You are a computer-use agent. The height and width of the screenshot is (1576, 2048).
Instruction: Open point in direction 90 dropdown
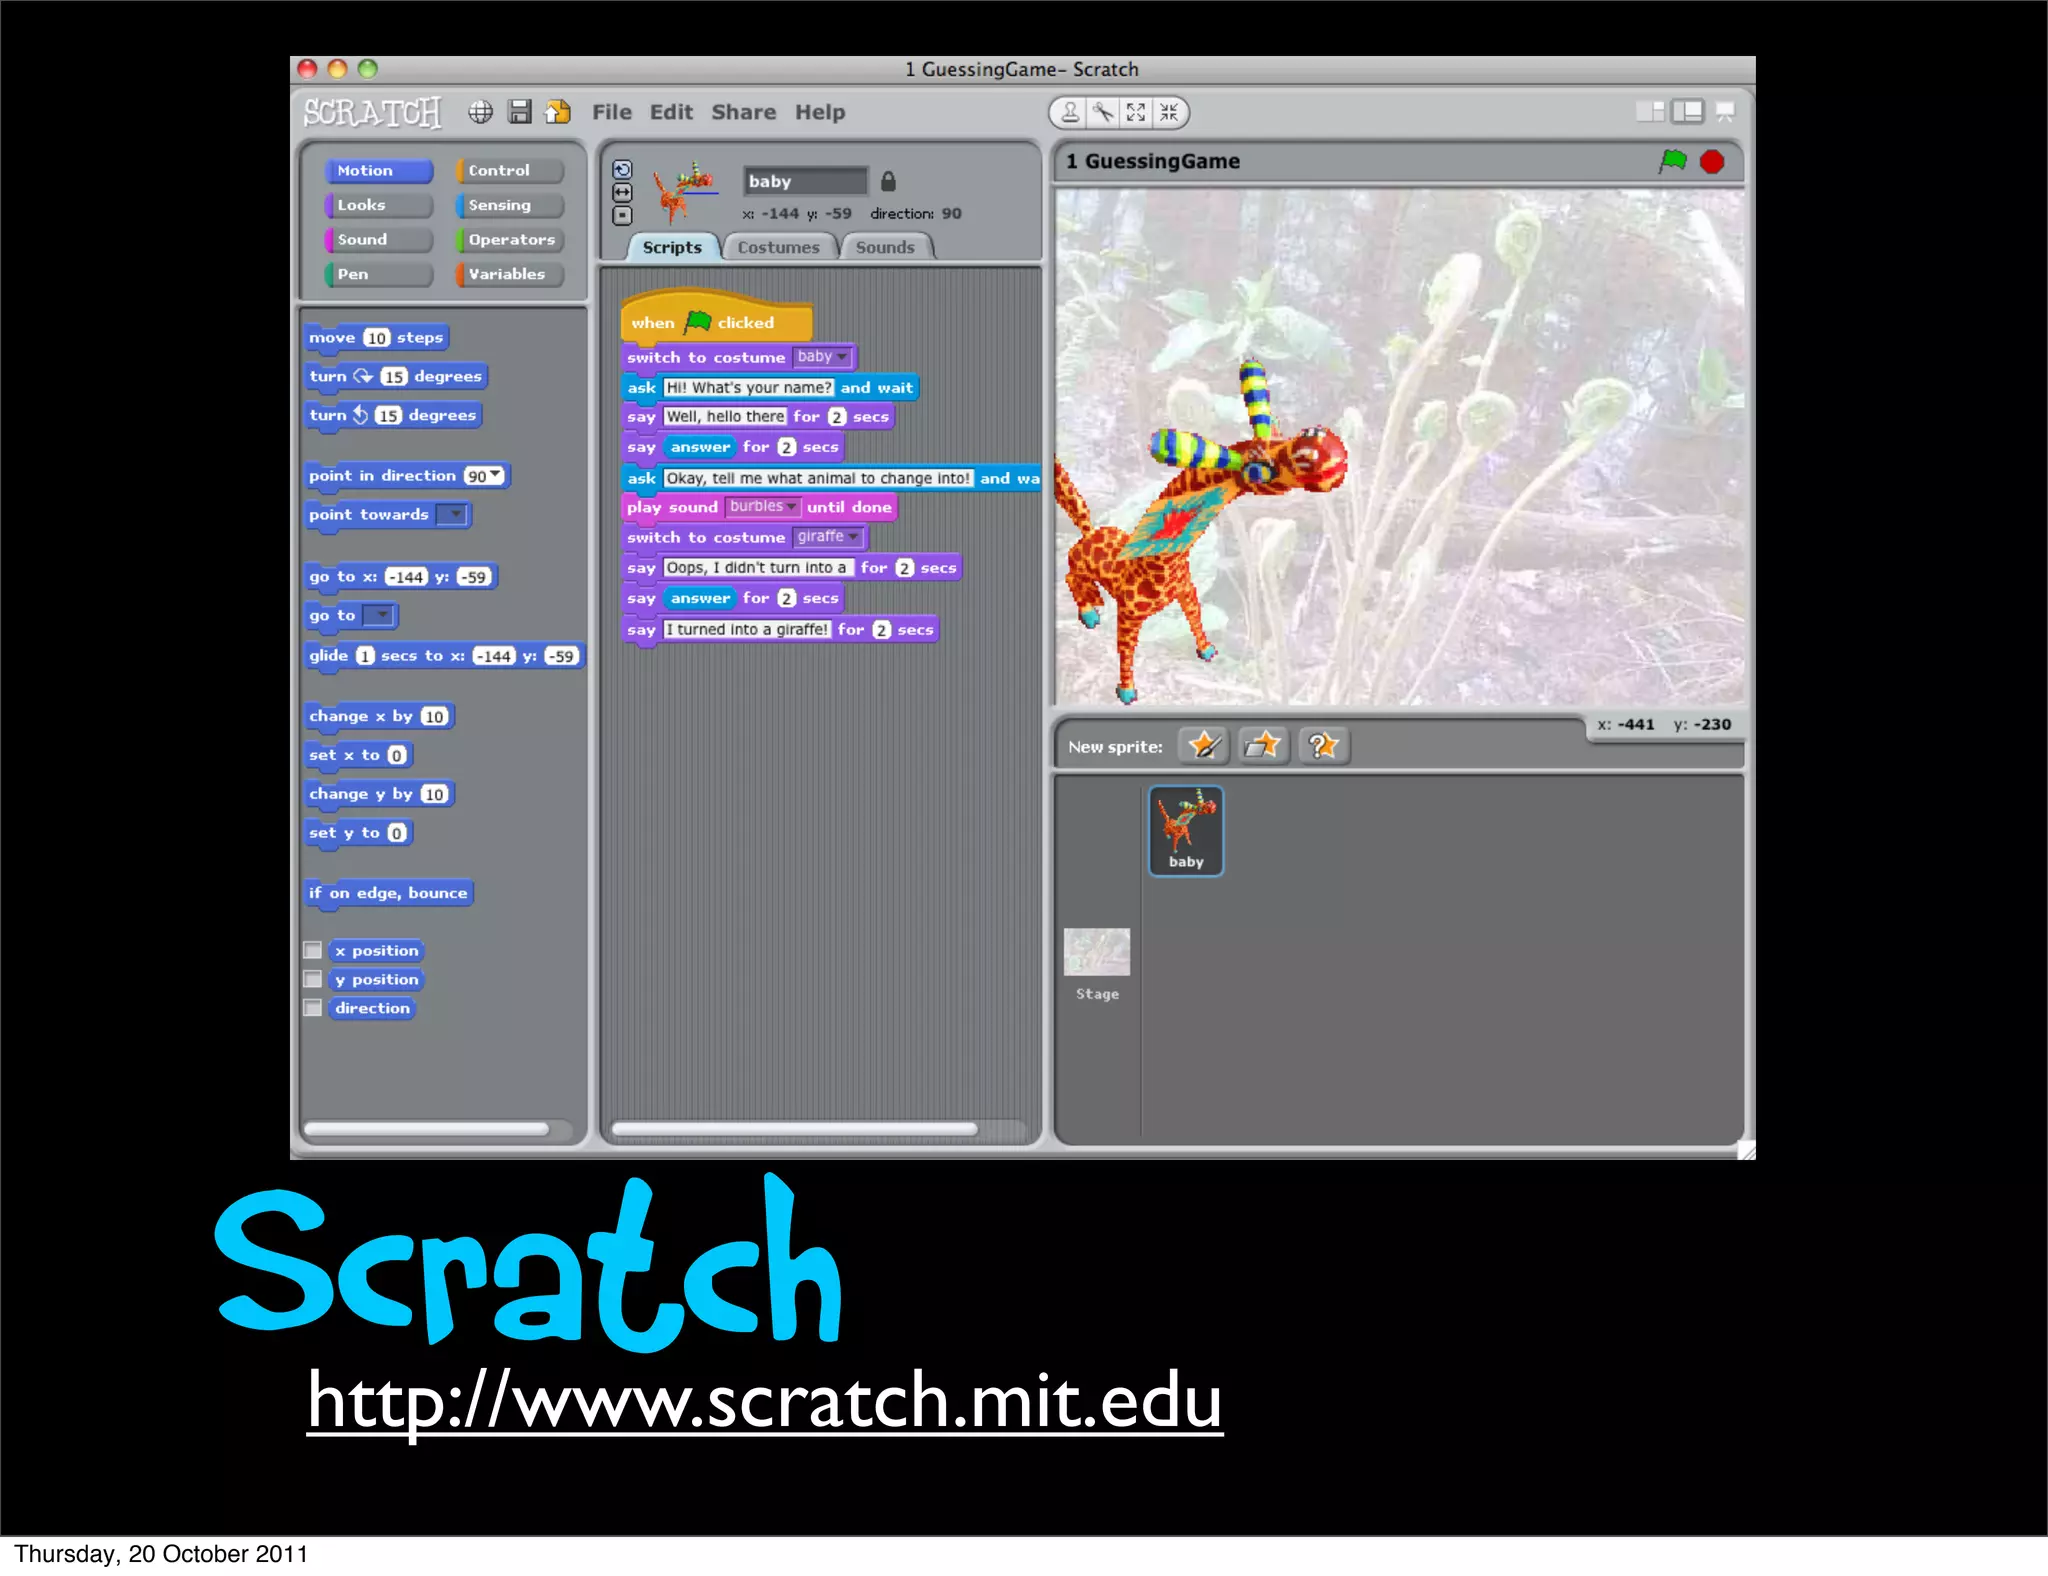[495, 475]
